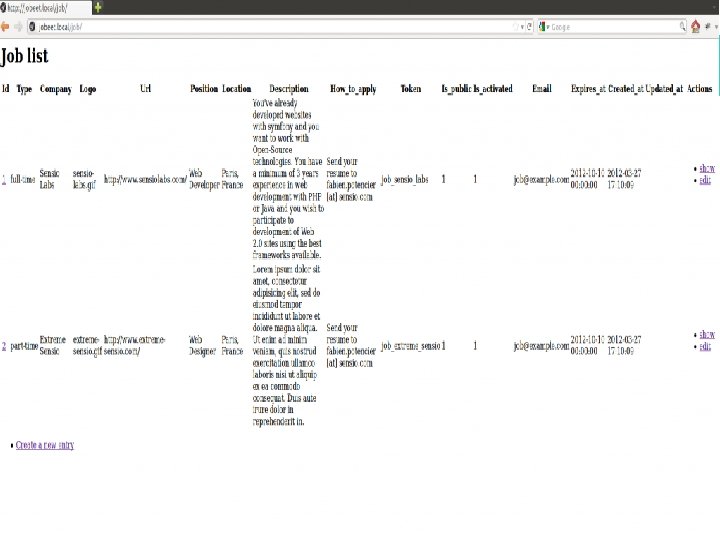Open the Google search engine selector
The height and width of the screenshot is (540, 720).
pos(544,27)
